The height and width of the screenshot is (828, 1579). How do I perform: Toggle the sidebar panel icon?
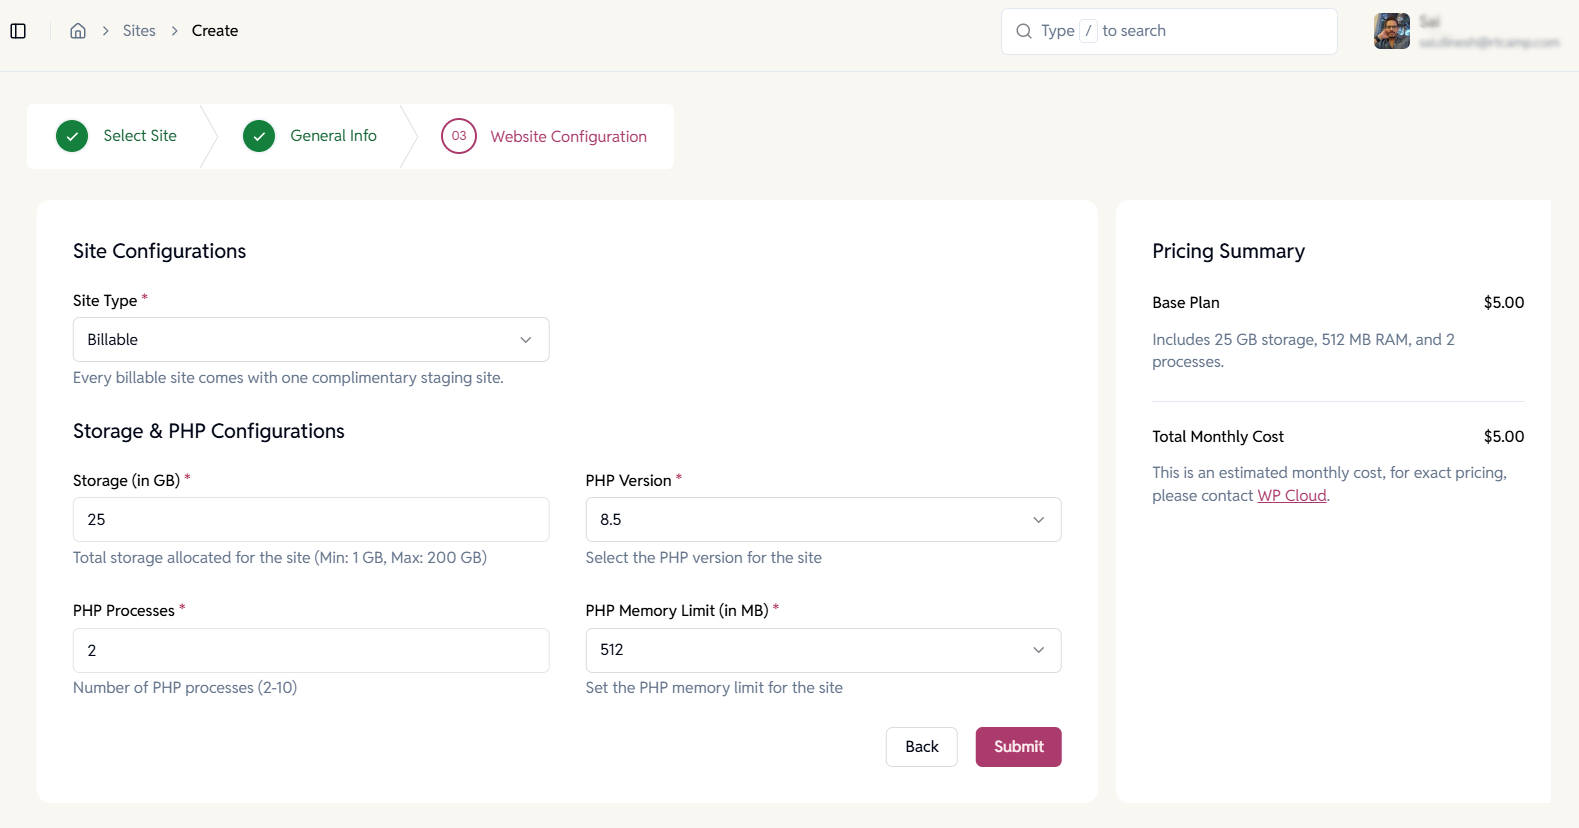[x=18, y=31]
